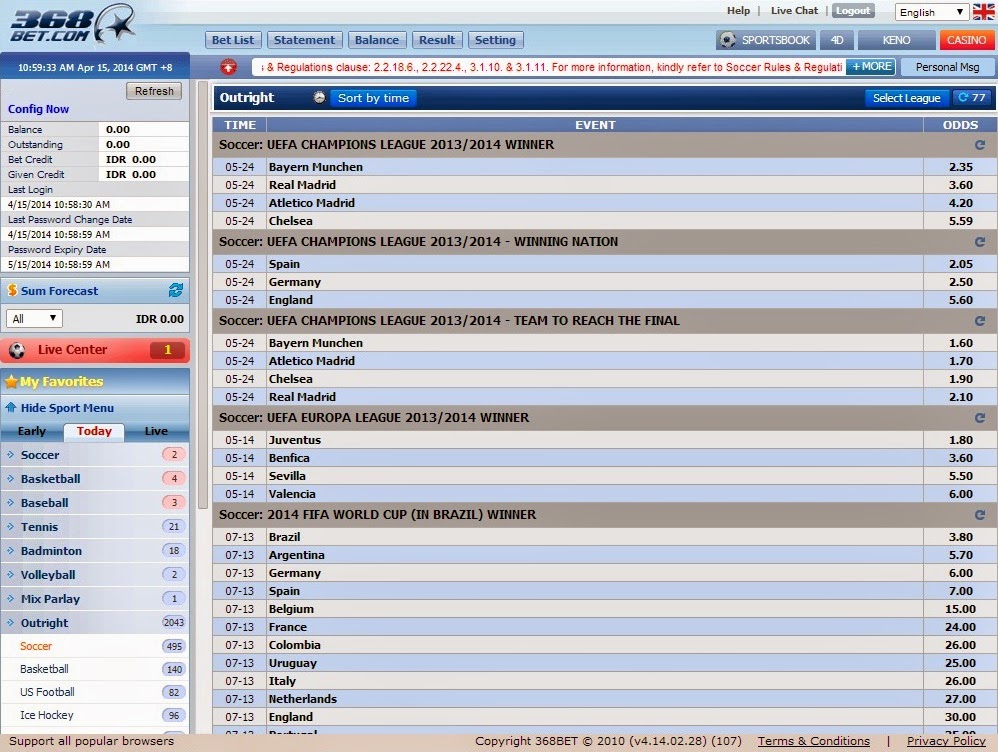
Task: Refresh the Winning Nation section
Action: [980, 242]
